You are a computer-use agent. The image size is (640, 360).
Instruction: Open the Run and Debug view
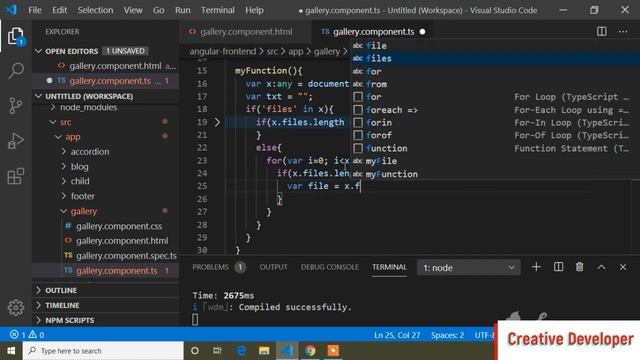tap(16, 141)
